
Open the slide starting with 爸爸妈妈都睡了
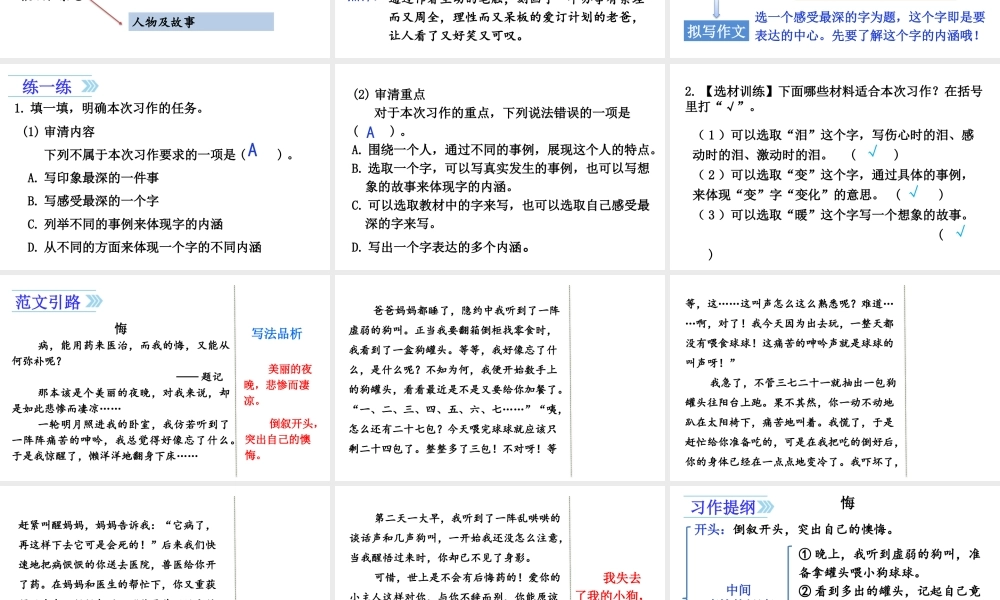tap(499, 377)
